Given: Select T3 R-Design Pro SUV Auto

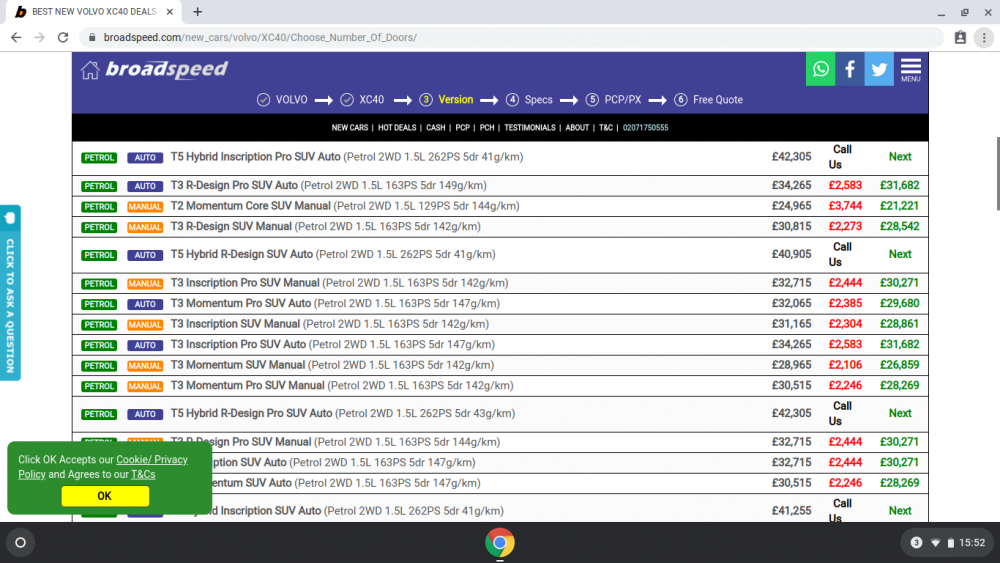Looking at the screenshot, I should pos(328,186).
